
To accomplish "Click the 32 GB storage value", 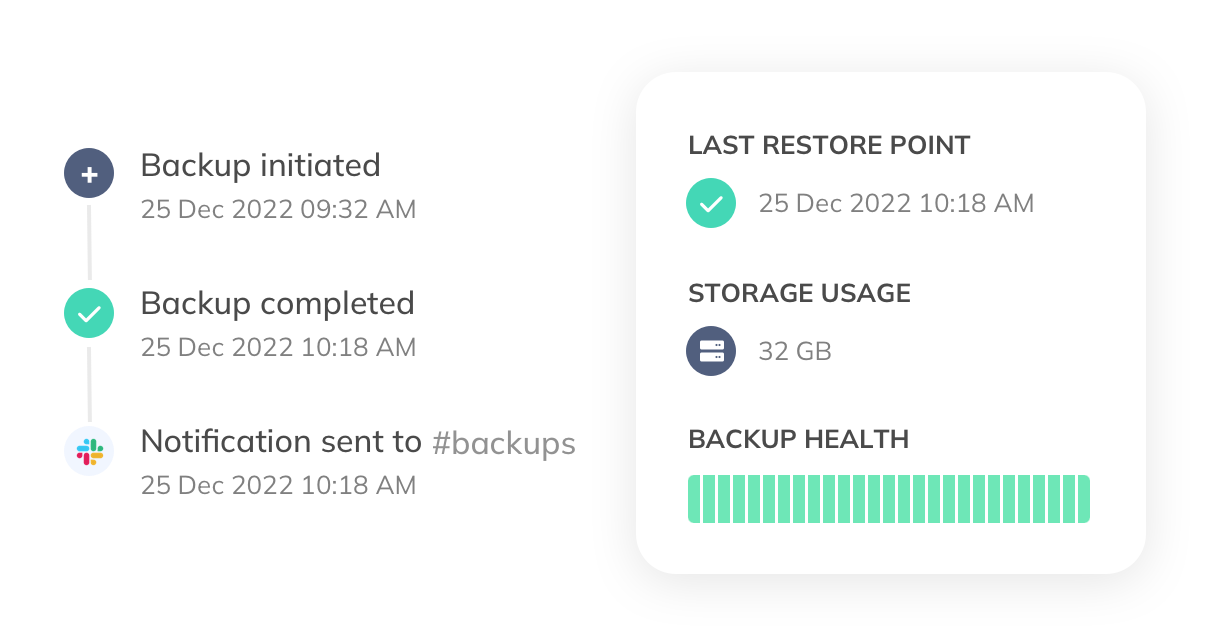I will 795,352.
